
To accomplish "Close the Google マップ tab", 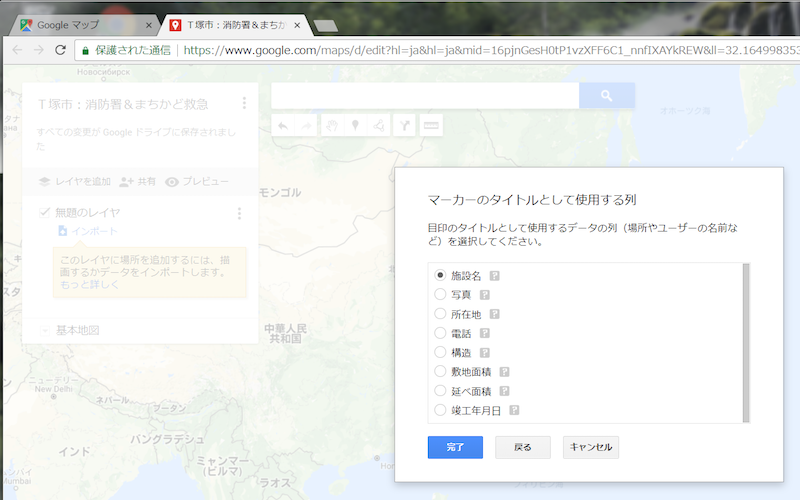I will [148, 25].
